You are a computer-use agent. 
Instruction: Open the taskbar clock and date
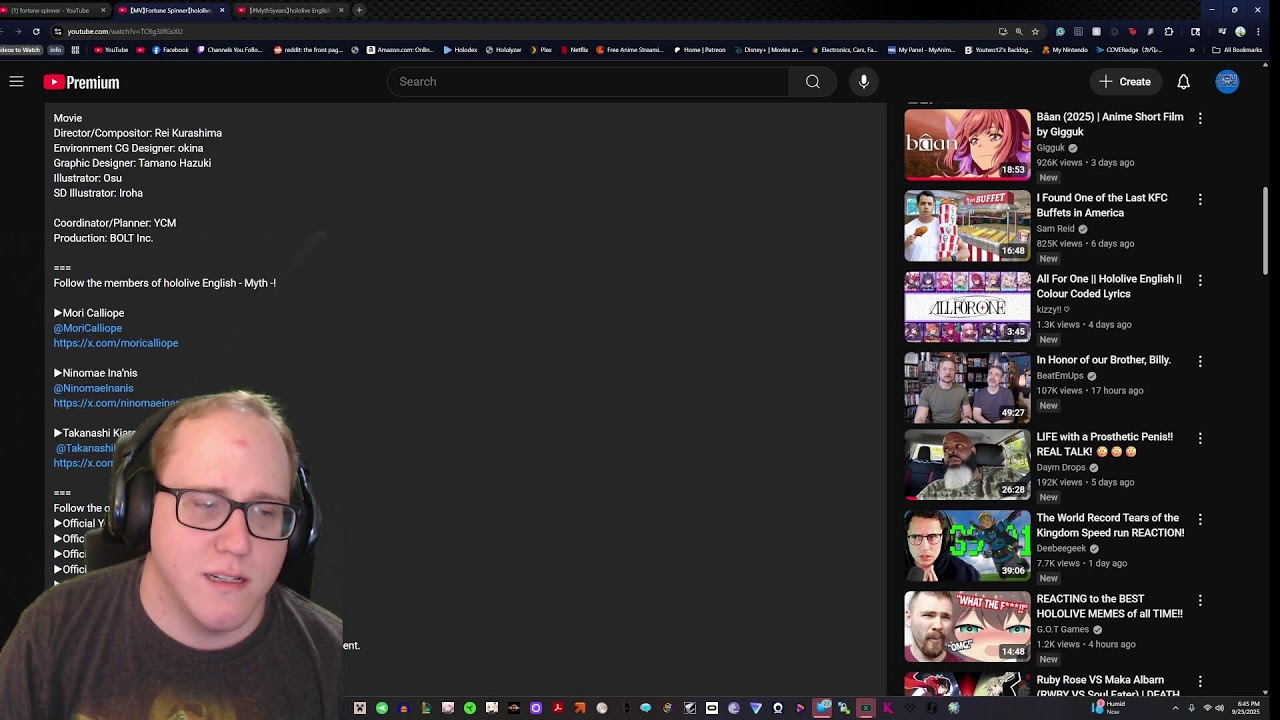point(1248,708)
